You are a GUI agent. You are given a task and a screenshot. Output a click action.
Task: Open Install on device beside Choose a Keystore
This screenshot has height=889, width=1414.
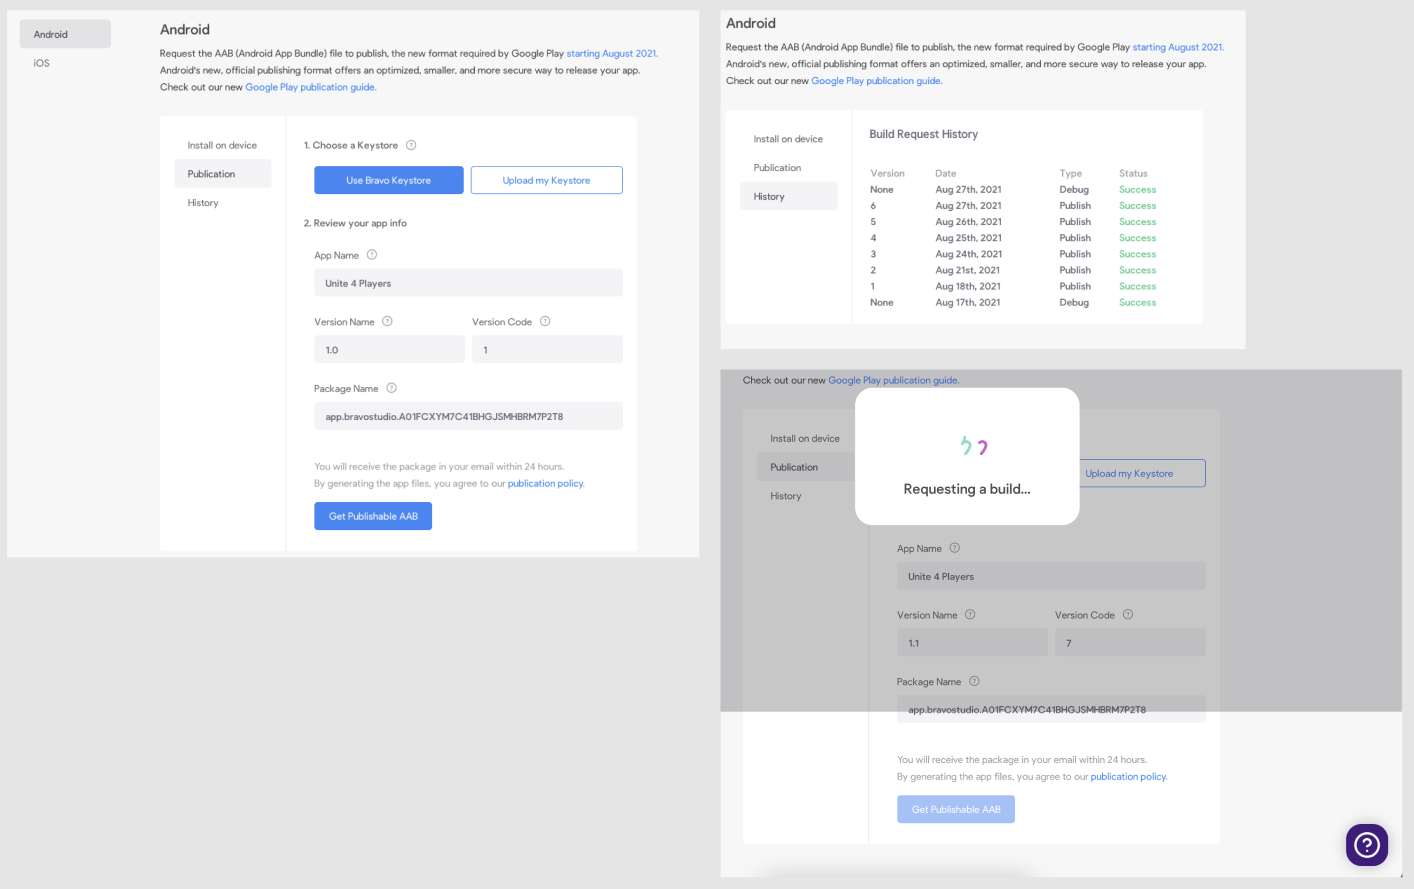(x=222, y=145)
